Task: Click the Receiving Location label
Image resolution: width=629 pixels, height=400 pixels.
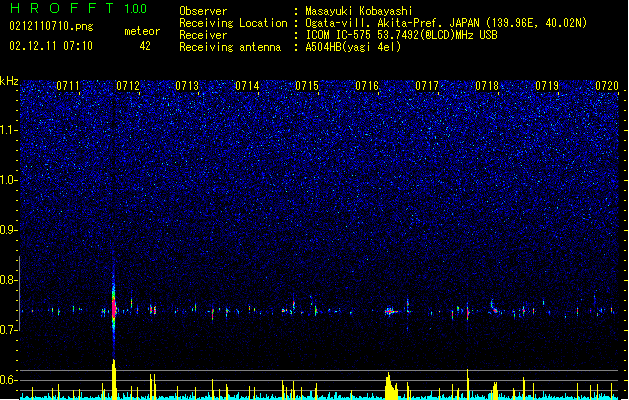Action: [233, 23]
